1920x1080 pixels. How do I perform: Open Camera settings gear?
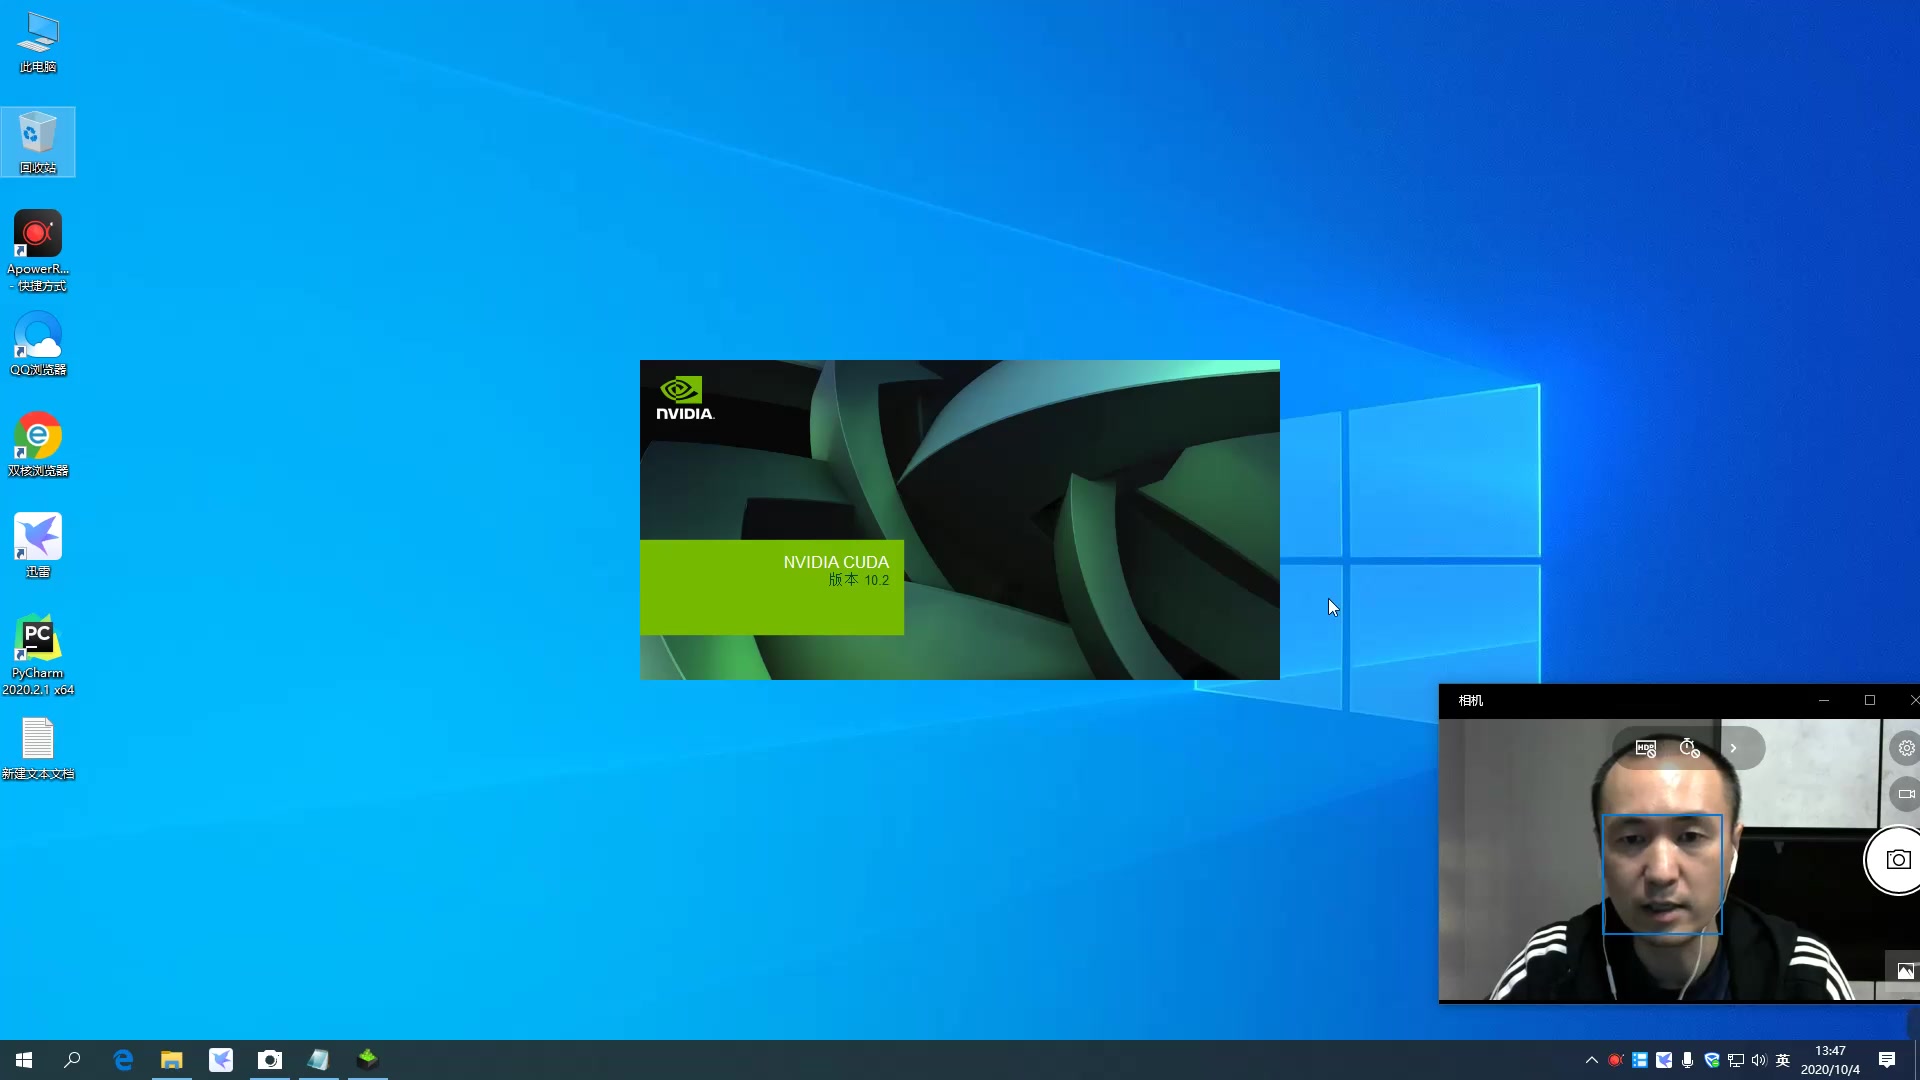coord(1906,748)
